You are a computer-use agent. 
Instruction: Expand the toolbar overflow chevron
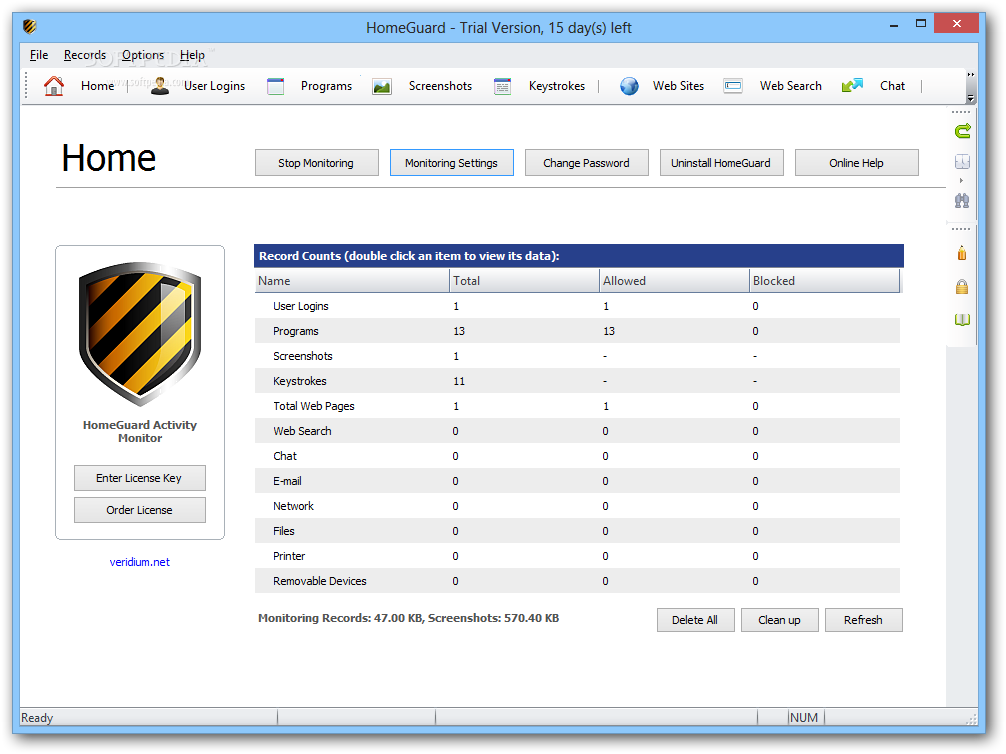[x=971, y=74]
